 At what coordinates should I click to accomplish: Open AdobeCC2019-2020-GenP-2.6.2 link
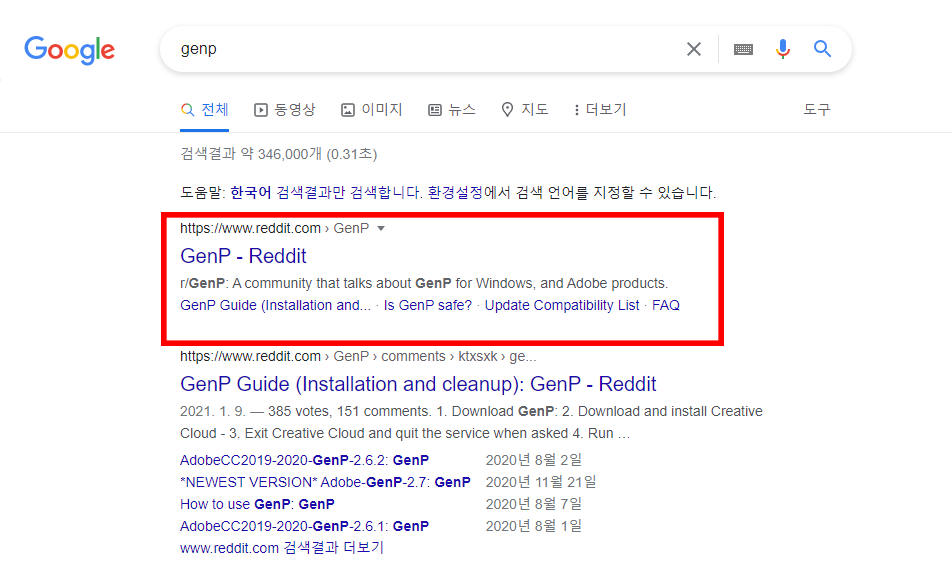pyautogui.click(x=304, y=460)
